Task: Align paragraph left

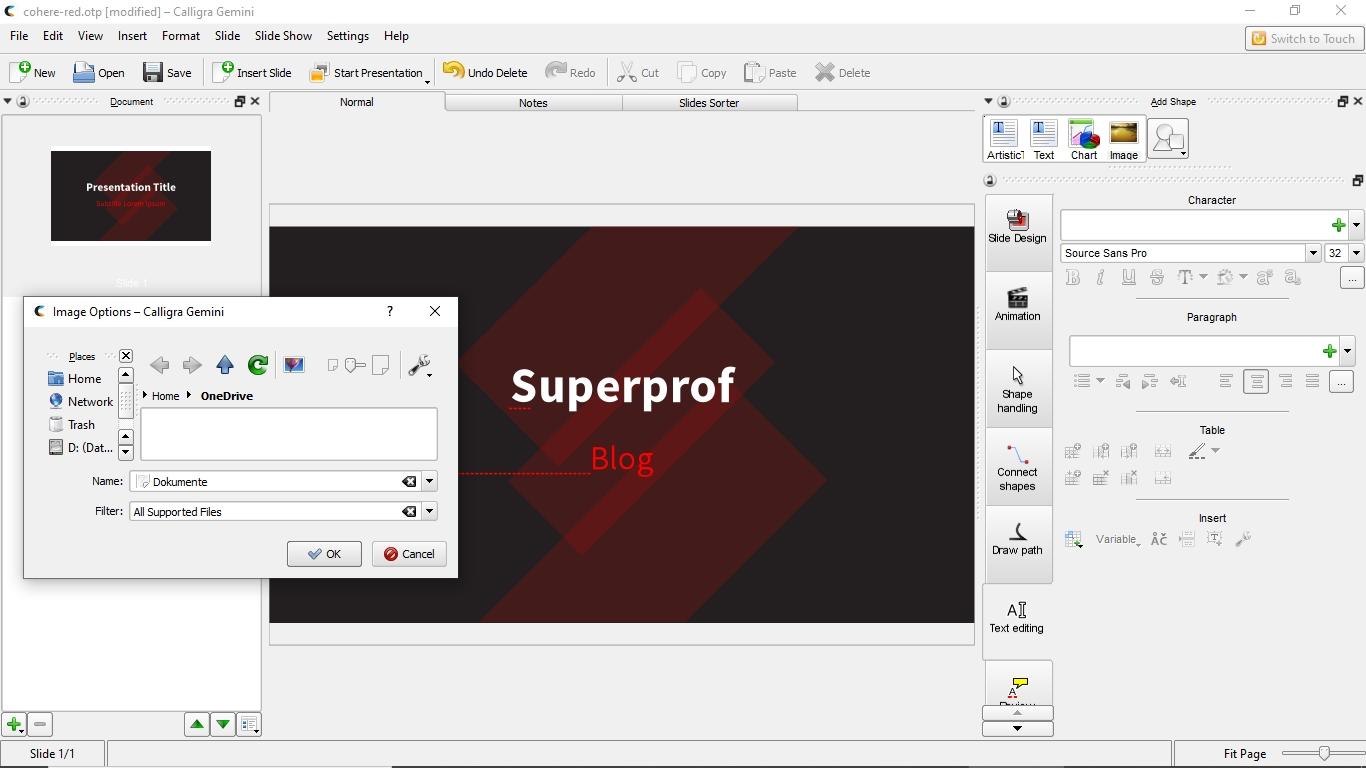Action: click(x=1226, y=382)
